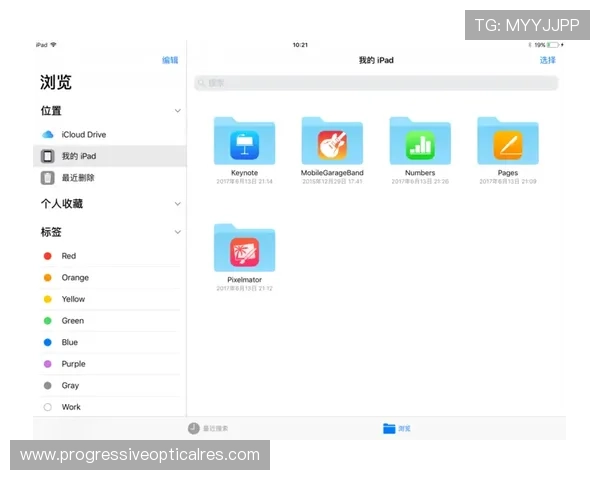Filter by the Green tag
The image size is (600, 480).
coord(72,321)
